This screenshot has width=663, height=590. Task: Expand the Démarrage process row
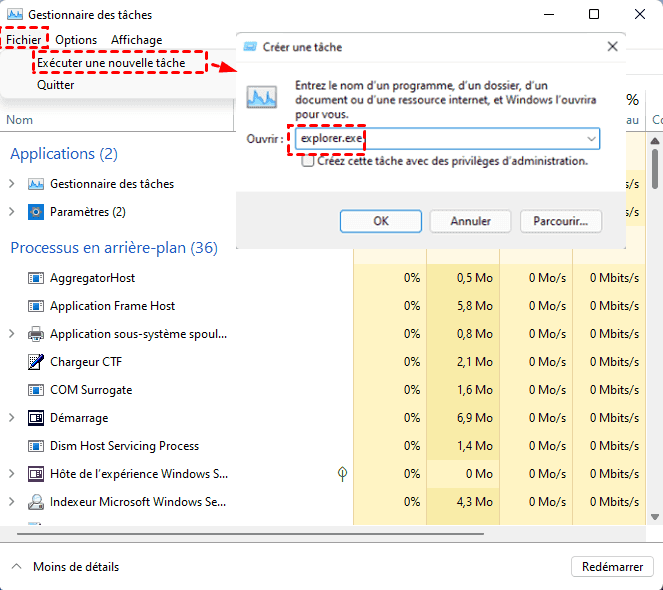click(12, 418)
